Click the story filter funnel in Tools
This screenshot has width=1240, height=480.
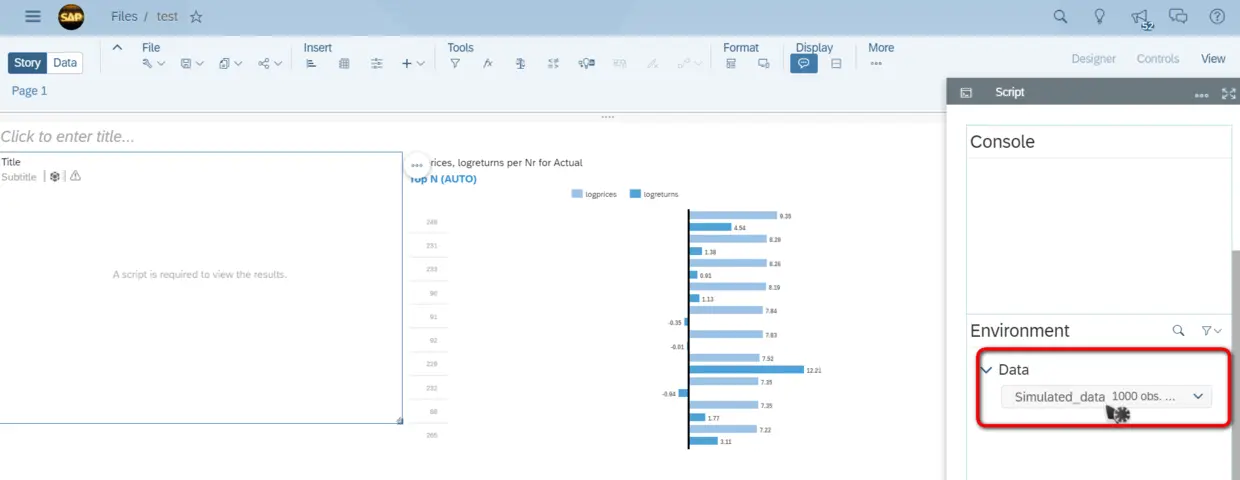tap(455, 64)
